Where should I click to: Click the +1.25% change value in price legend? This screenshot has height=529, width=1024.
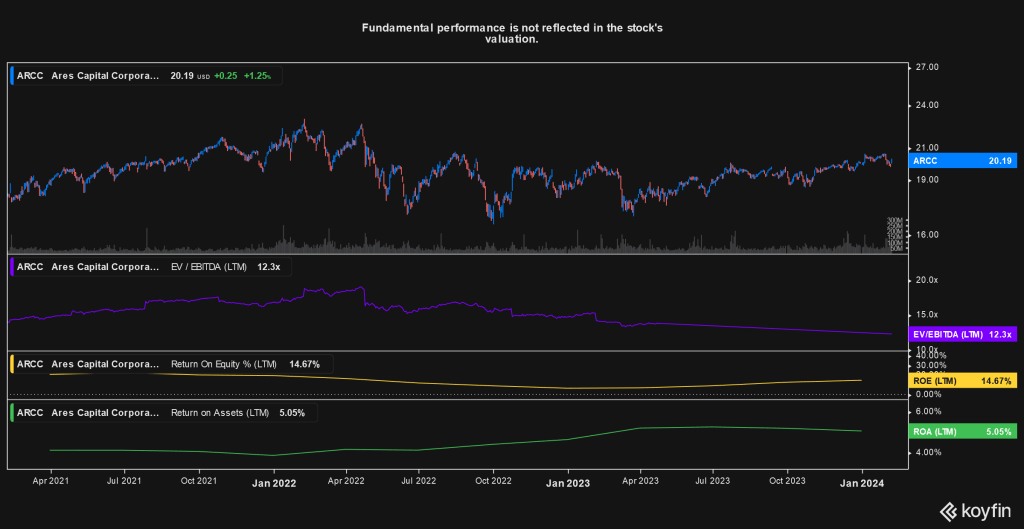point(264,75)
